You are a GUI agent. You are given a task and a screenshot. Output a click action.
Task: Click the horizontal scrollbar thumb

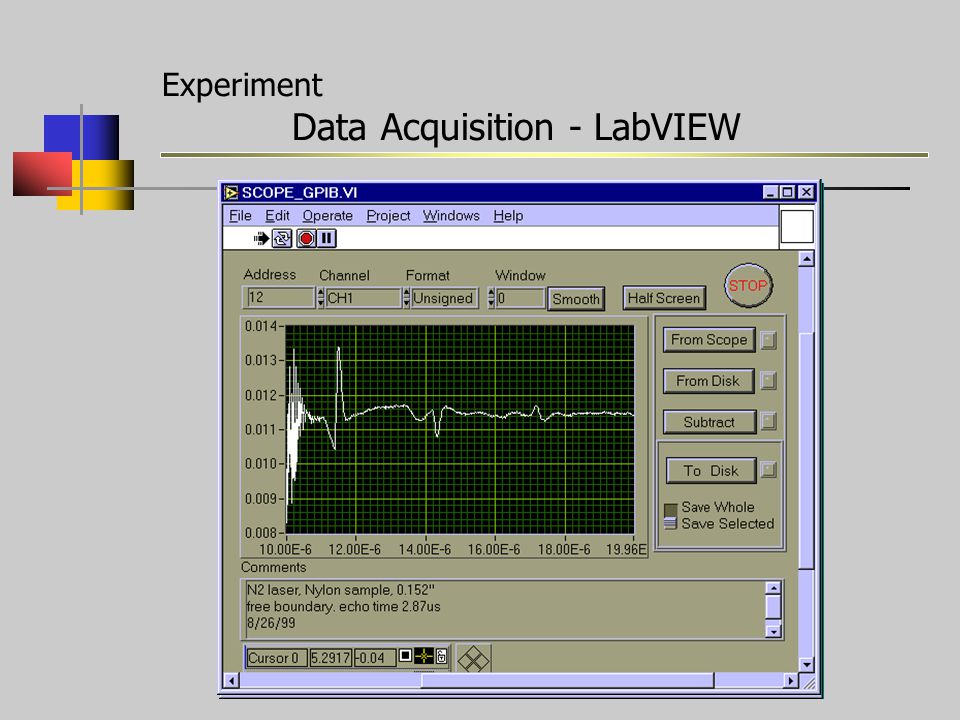coord(568,680)
